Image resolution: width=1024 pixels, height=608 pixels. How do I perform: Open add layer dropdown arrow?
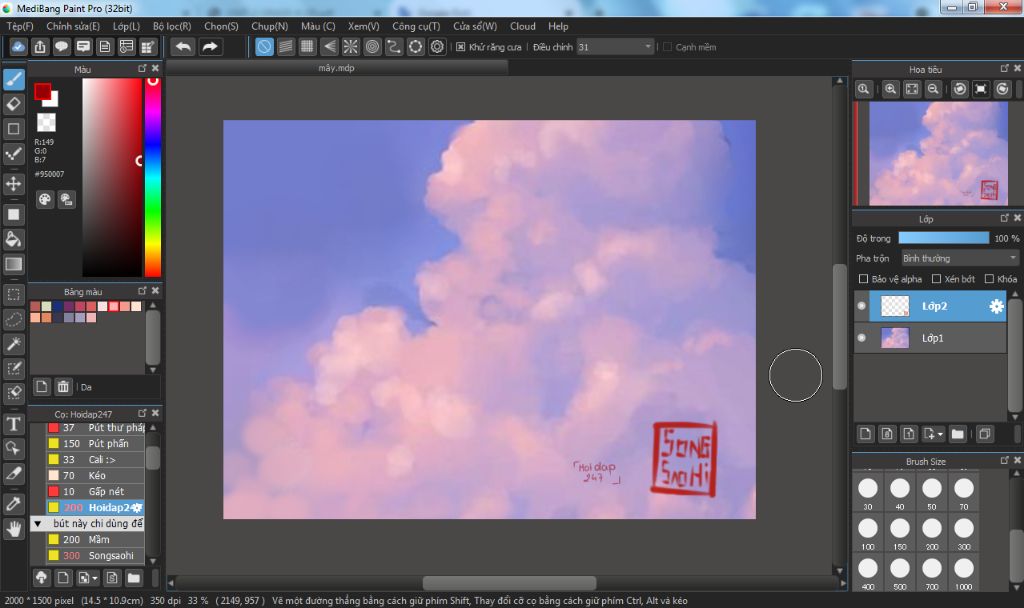pos(940,434)
